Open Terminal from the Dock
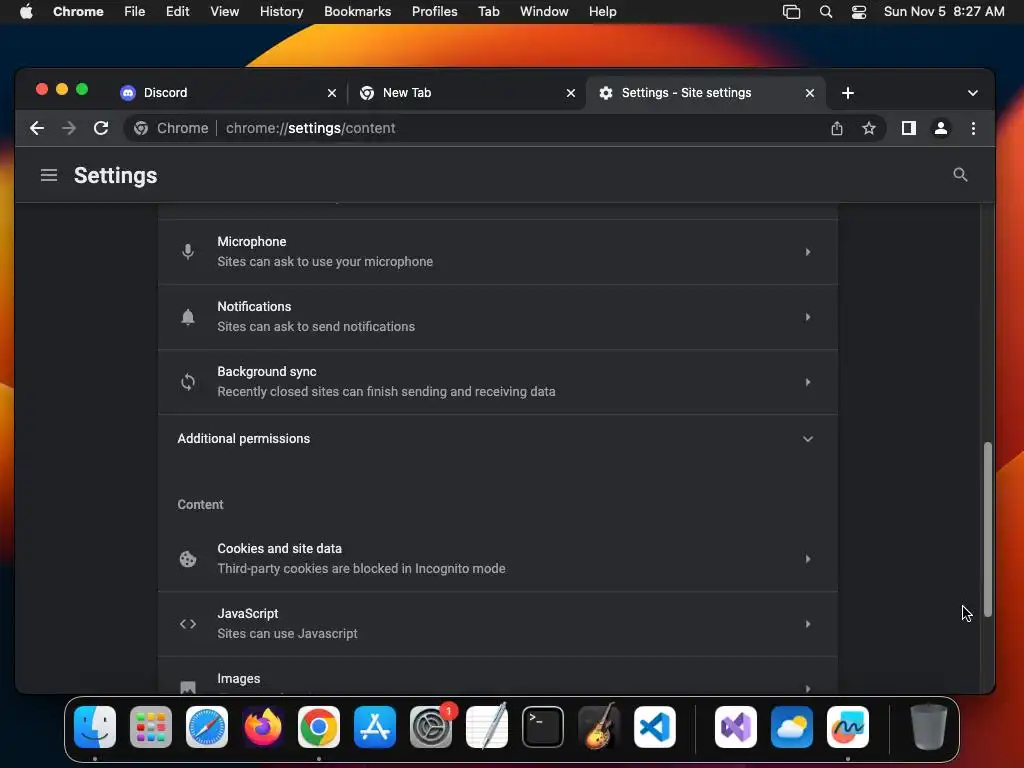The width and height of the screenshot is (1024, 768). coord(543,727)
